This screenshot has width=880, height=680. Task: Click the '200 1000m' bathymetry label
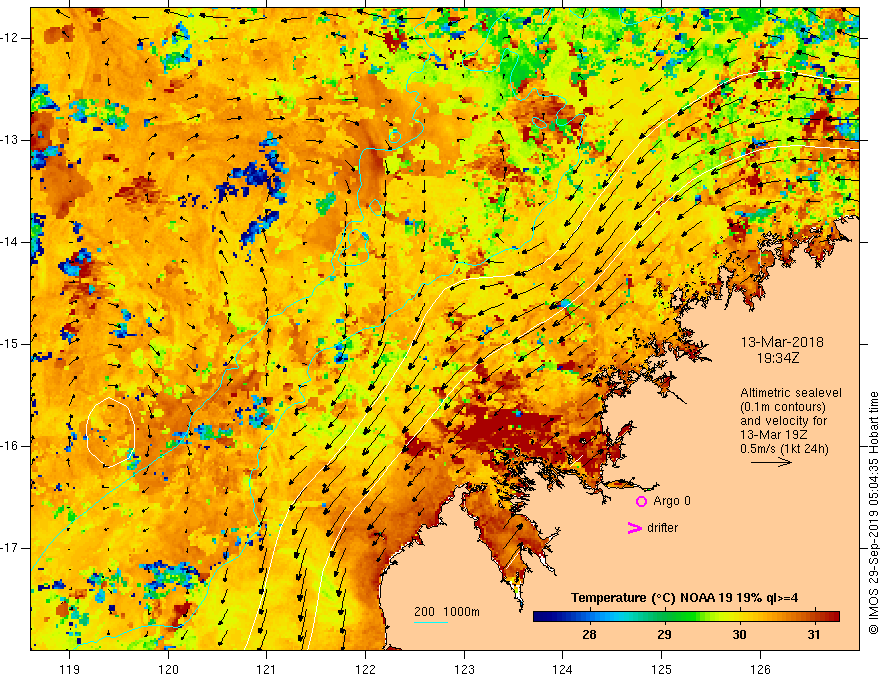tap(447, 612)
